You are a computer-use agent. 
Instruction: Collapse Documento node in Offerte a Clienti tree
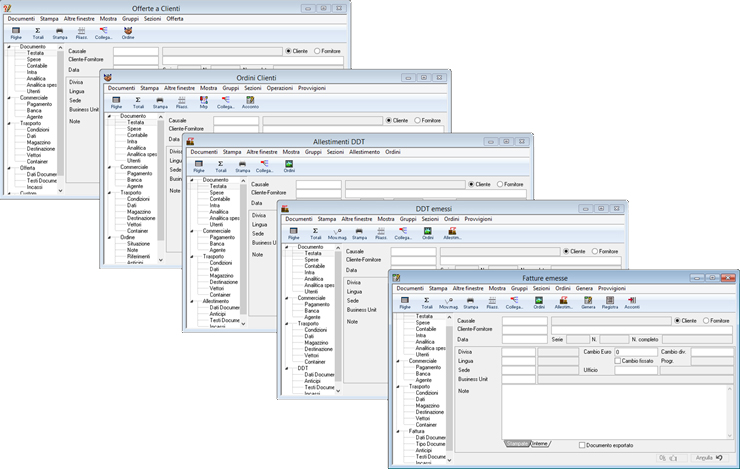click(x=9, y=47)
